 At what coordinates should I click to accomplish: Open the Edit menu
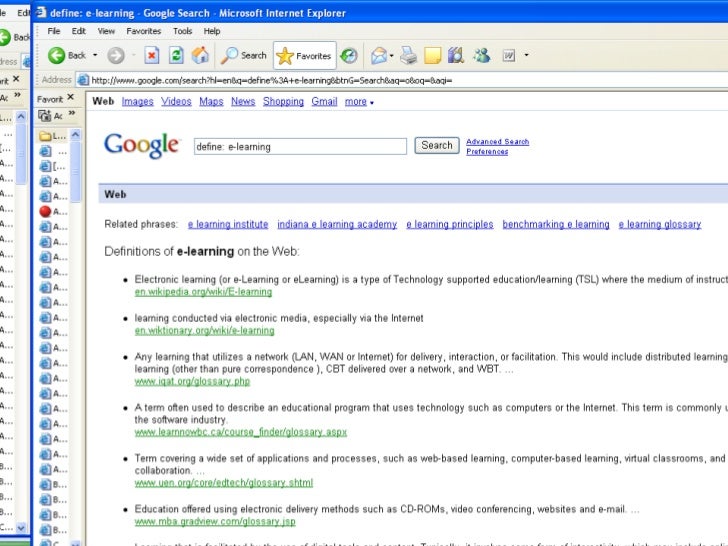click(78, 31)
